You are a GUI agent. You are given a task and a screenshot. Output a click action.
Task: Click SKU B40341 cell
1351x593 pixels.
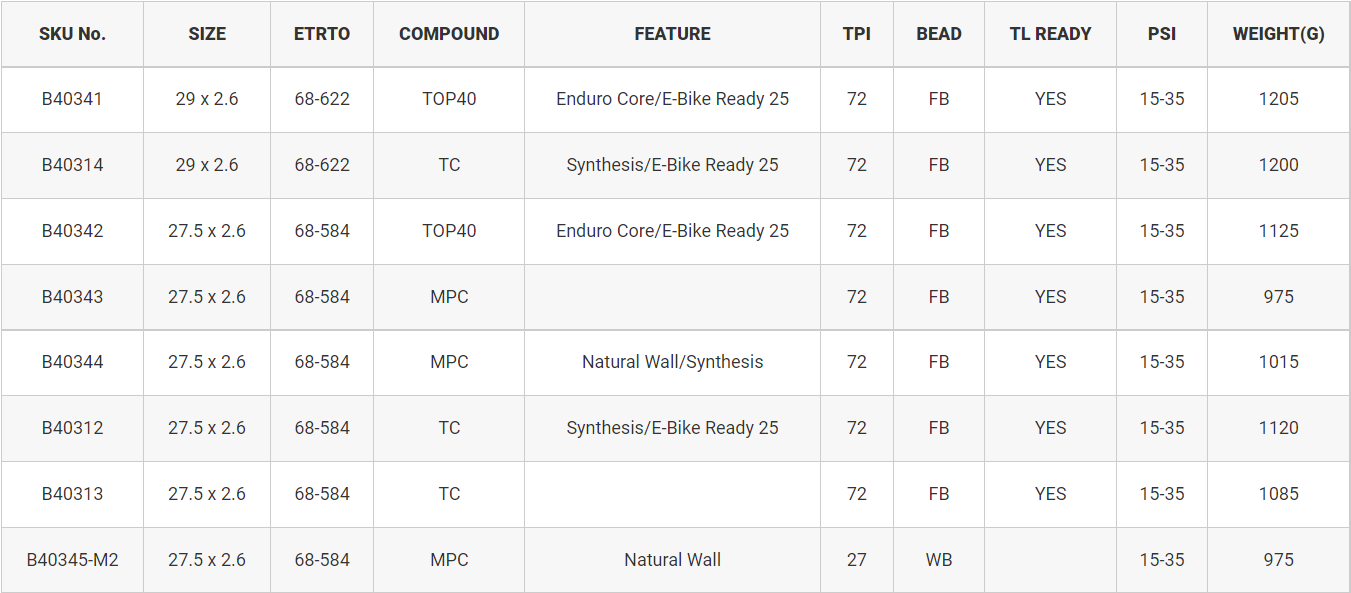coord(72,99)
